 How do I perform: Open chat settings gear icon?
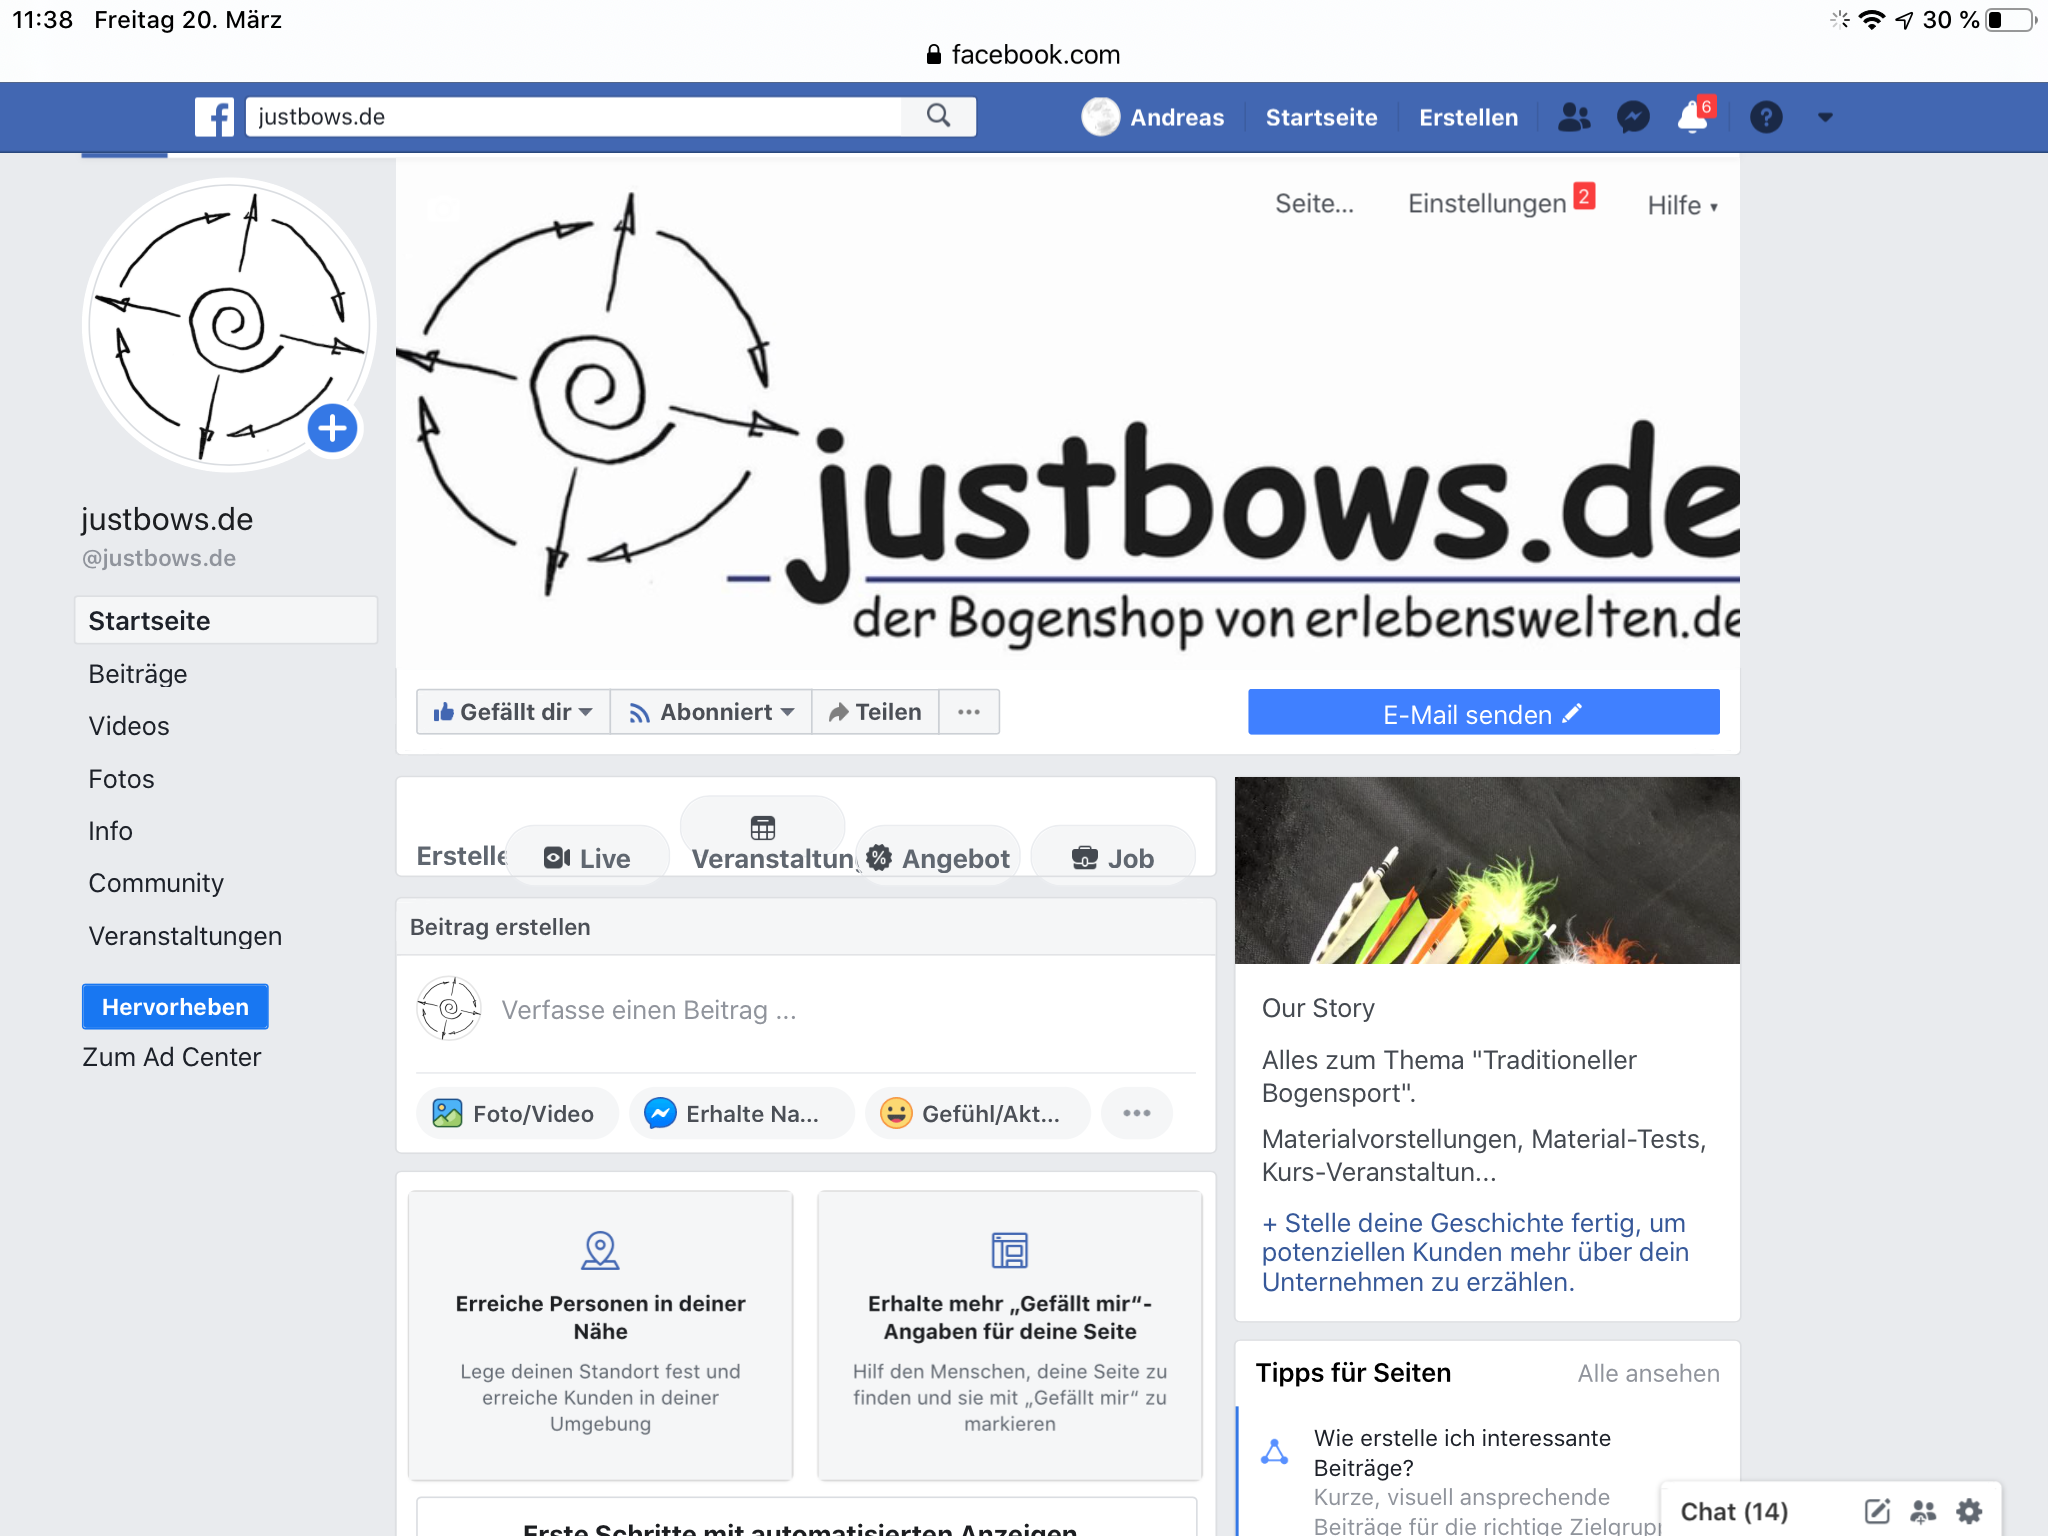tap(1969, 1511)
